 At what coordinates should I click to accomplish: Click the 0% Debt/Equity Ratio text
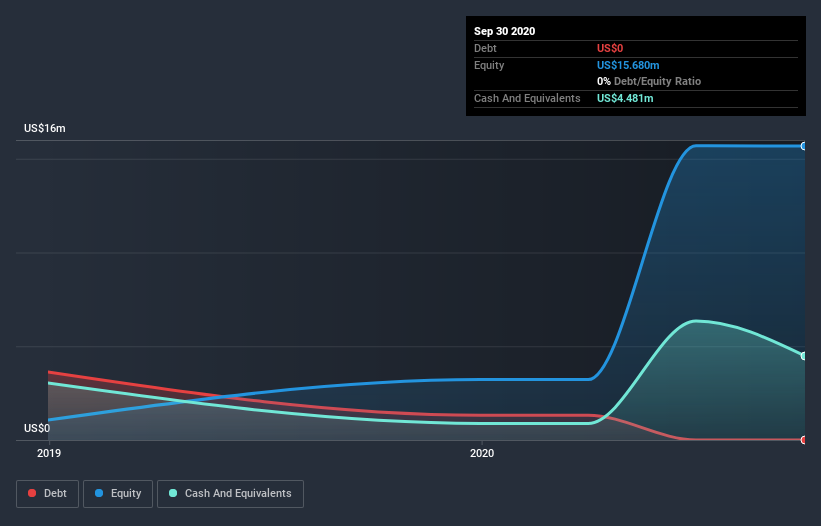click(x=649, y=81)
